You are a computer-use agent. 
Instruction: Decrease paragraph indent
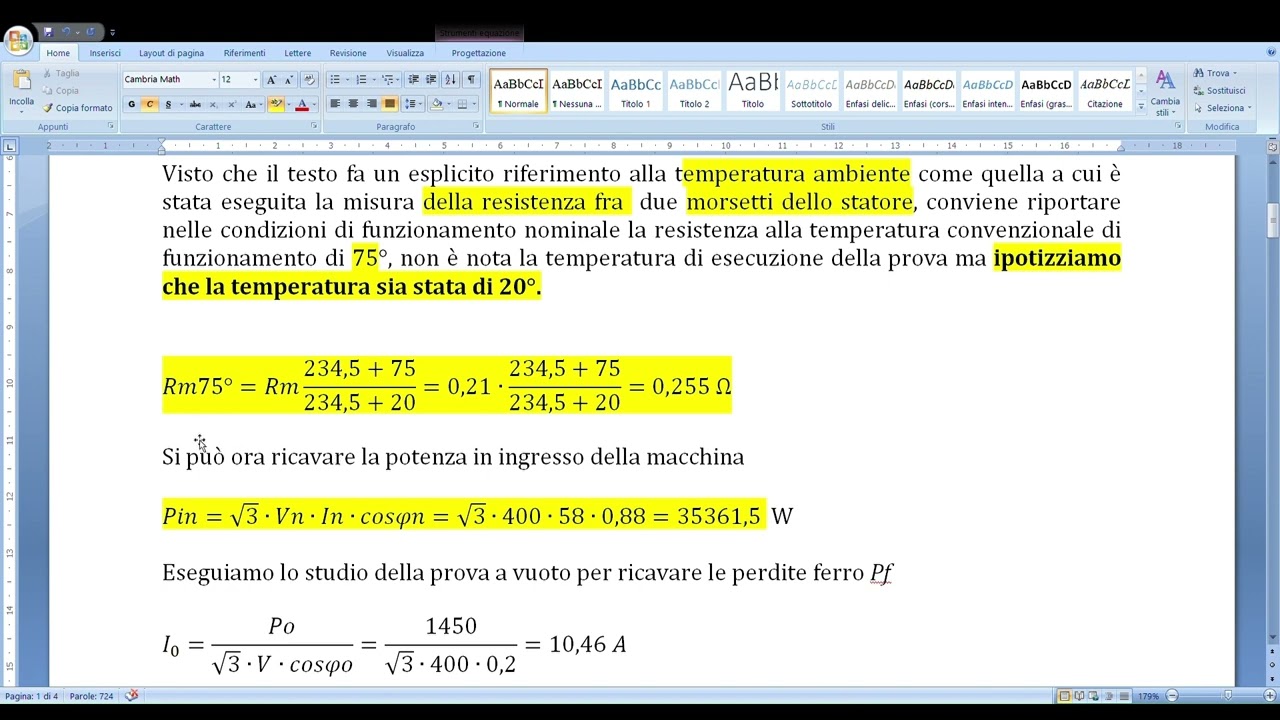tap(414, 80)
